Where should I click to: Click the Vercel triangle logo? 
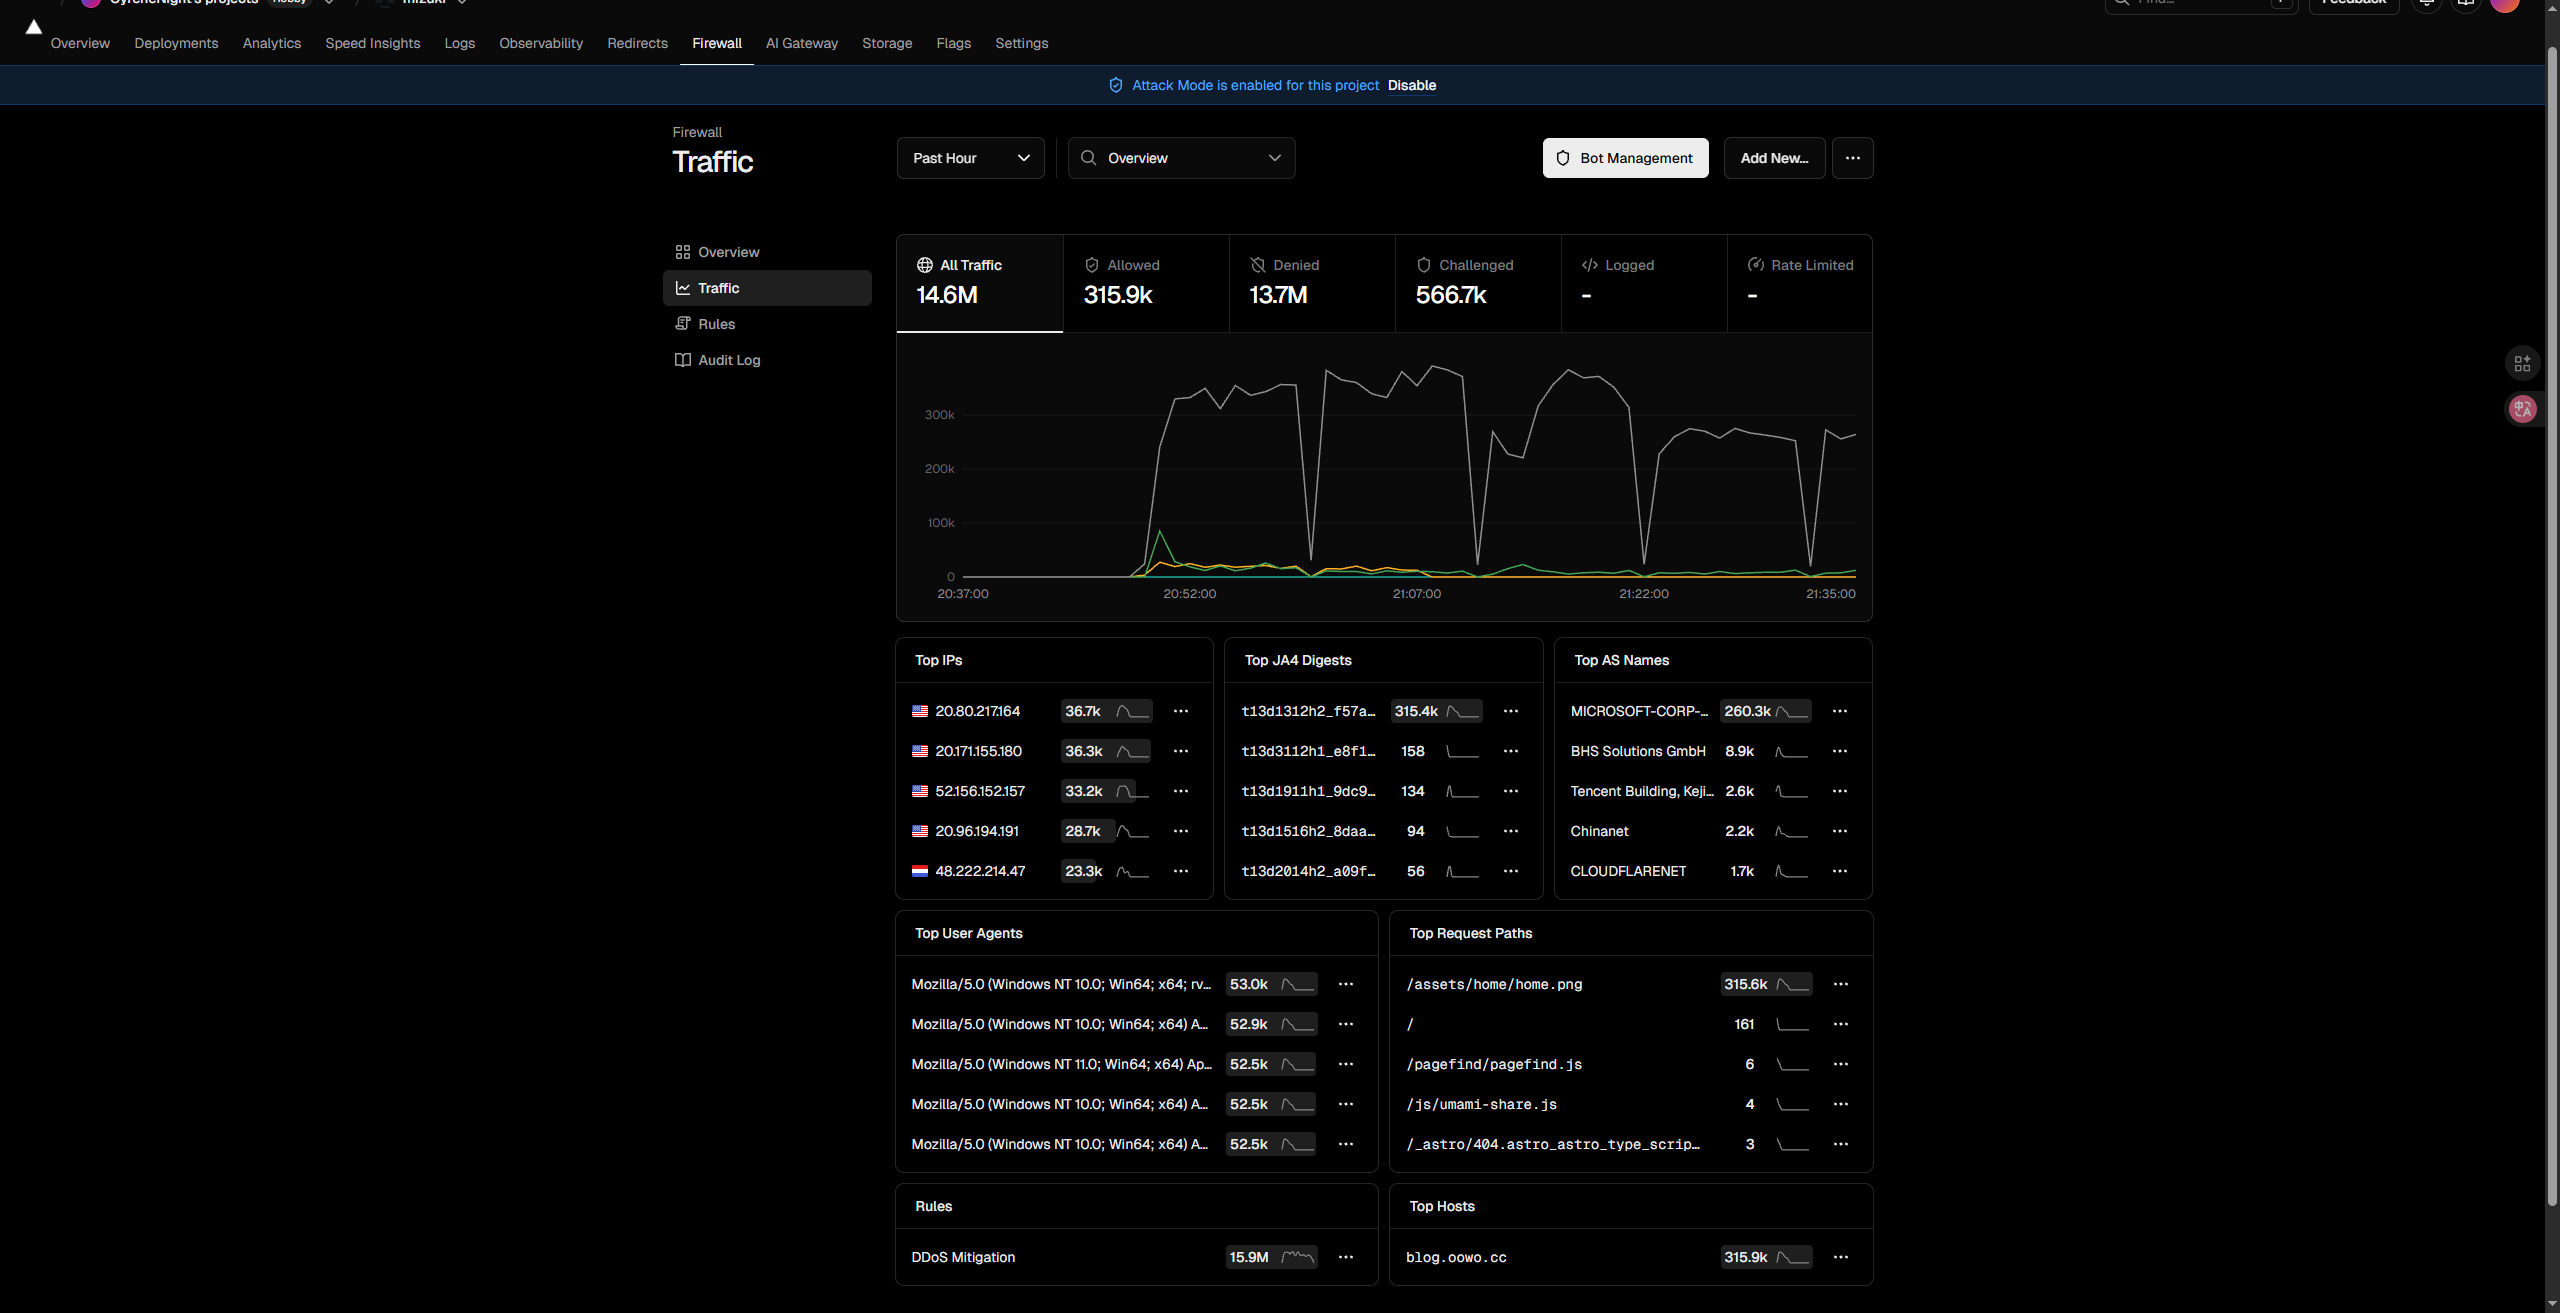(x=31, y=29)
